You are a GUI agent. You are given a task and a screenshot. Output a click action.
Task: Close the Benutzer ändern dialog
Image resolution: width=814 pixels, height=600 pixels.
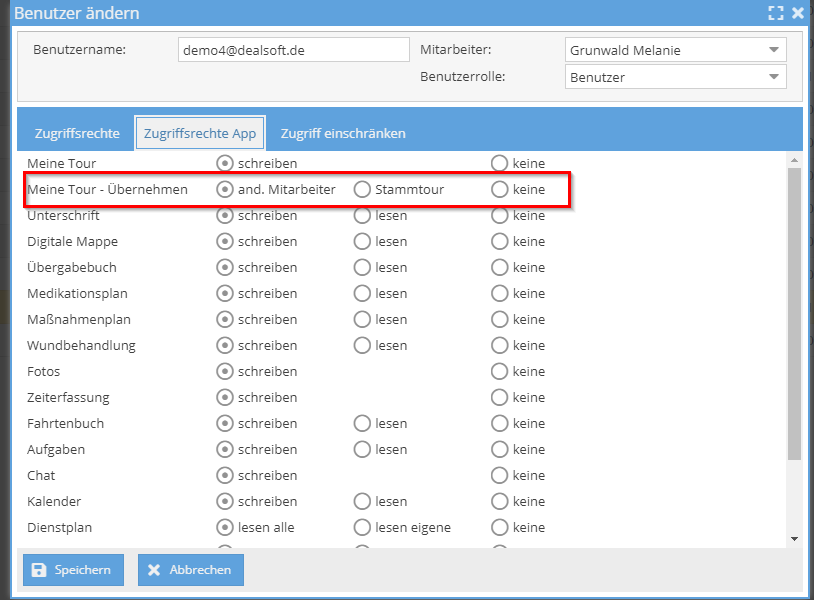coord(798,13)
